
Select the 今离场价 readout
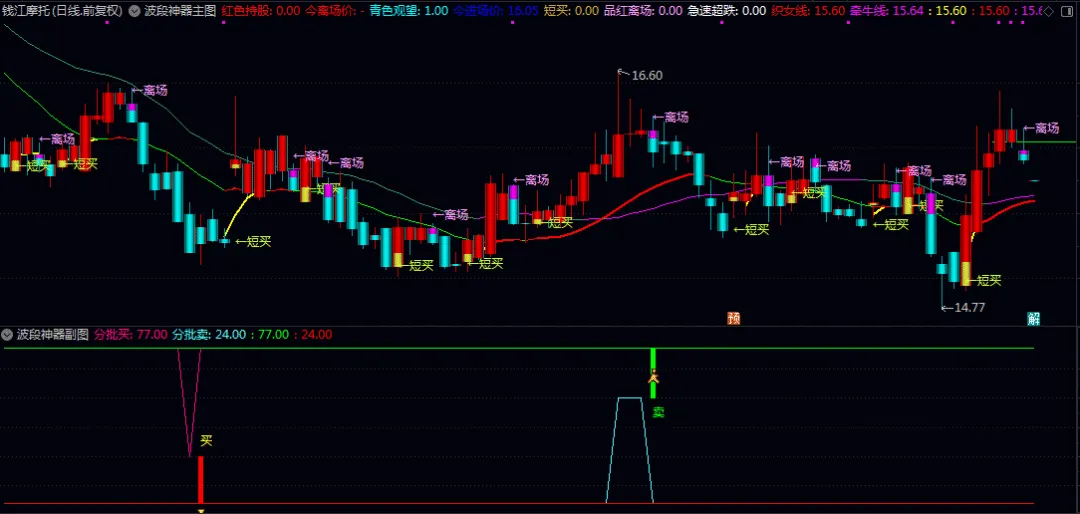tap(335, 11)
